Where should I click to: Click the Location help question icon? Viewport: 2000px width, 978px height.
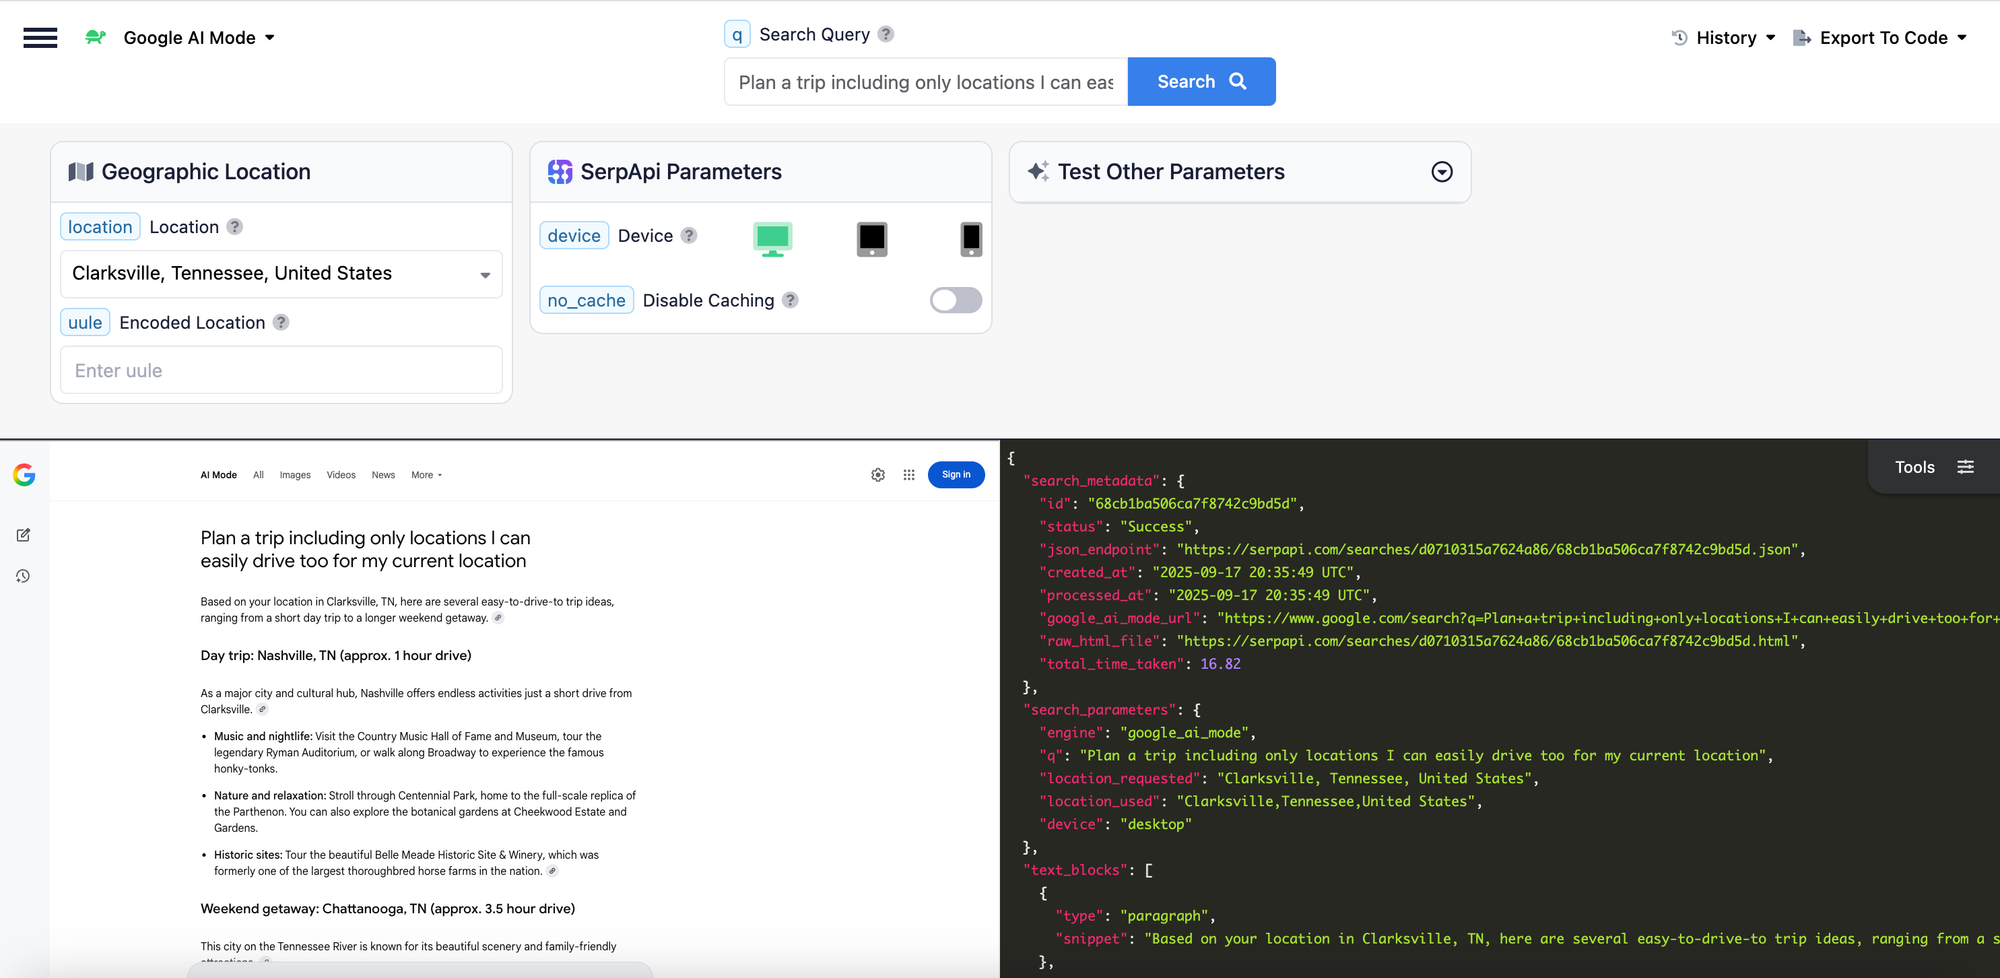click(235, 227)
